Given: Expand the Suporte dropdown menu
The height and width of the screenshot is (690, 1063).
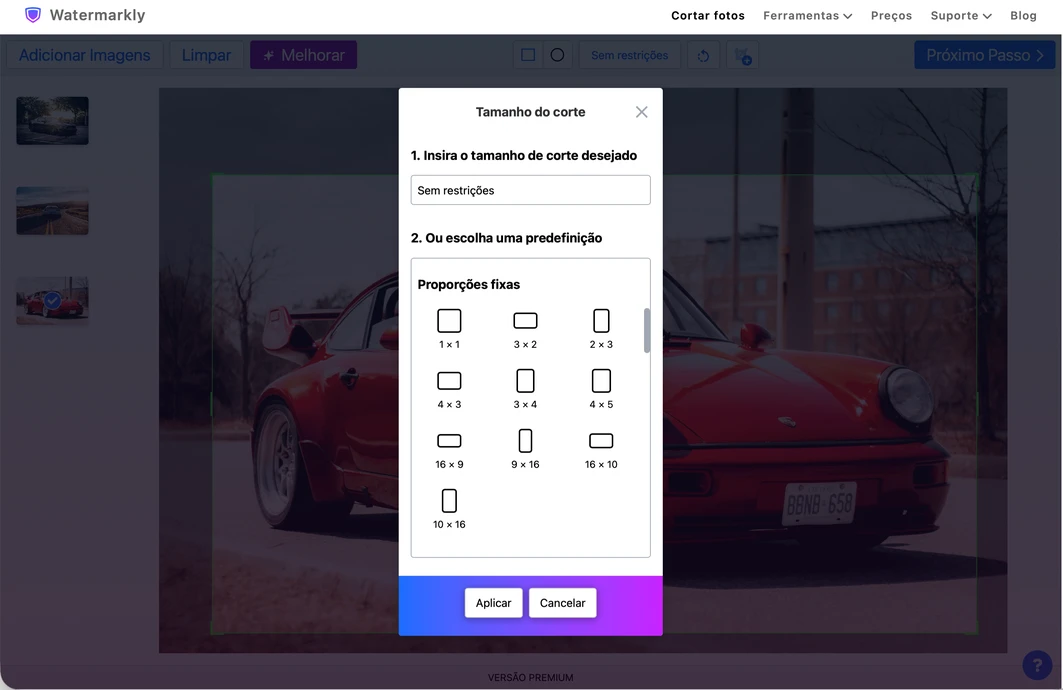Looking at the screenshot, I should tap(961, 16).
